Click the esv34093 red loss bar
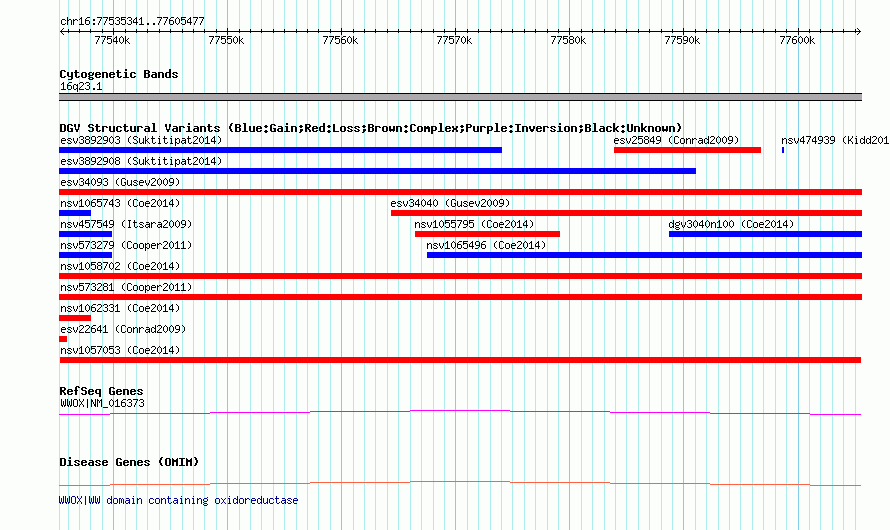This screenshot has width=890, height=530. pos(460,192)
